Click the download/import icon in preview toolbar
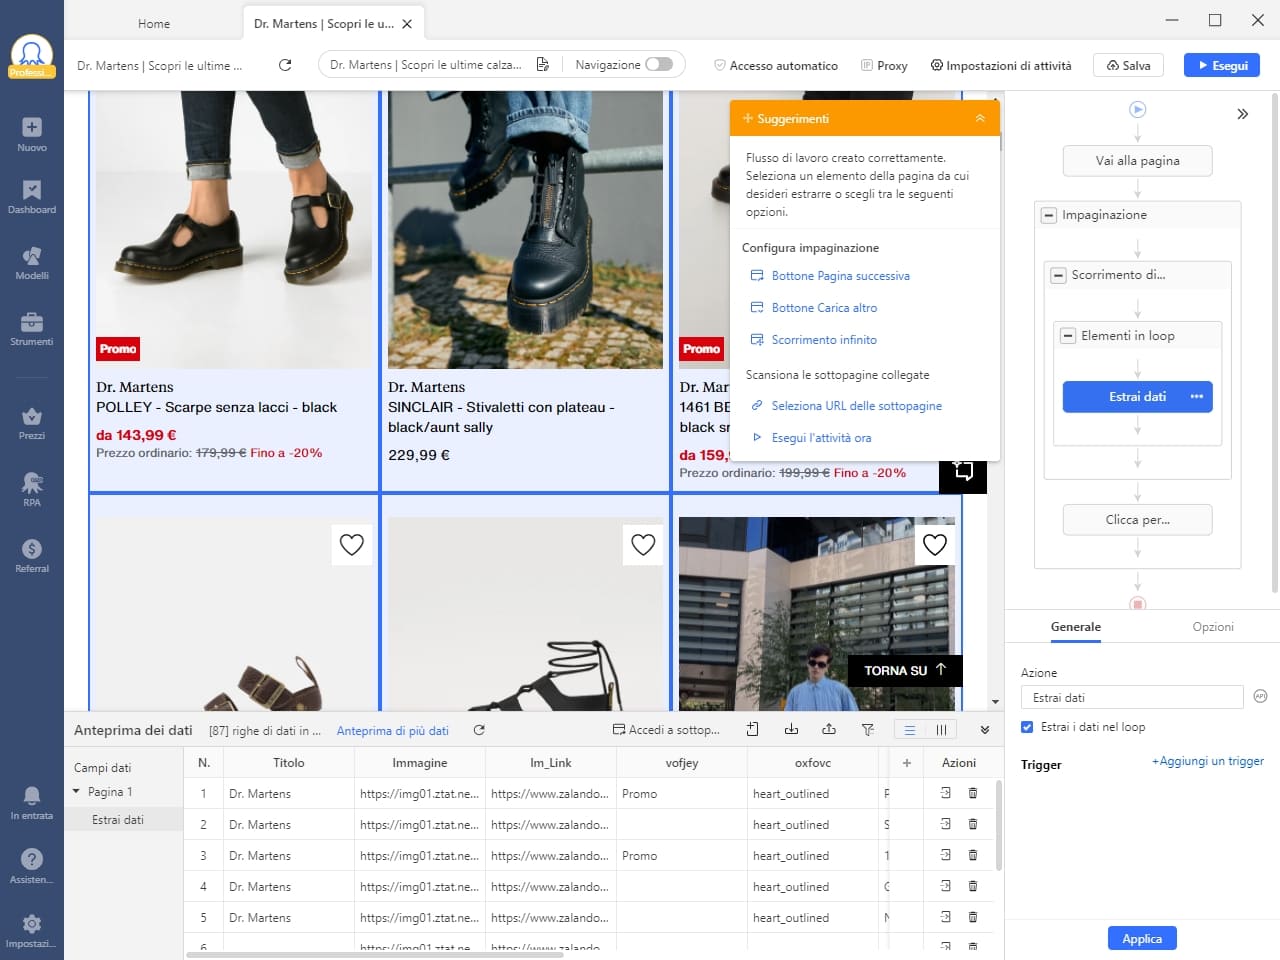The image size is (1280, 960). [791, 730]
